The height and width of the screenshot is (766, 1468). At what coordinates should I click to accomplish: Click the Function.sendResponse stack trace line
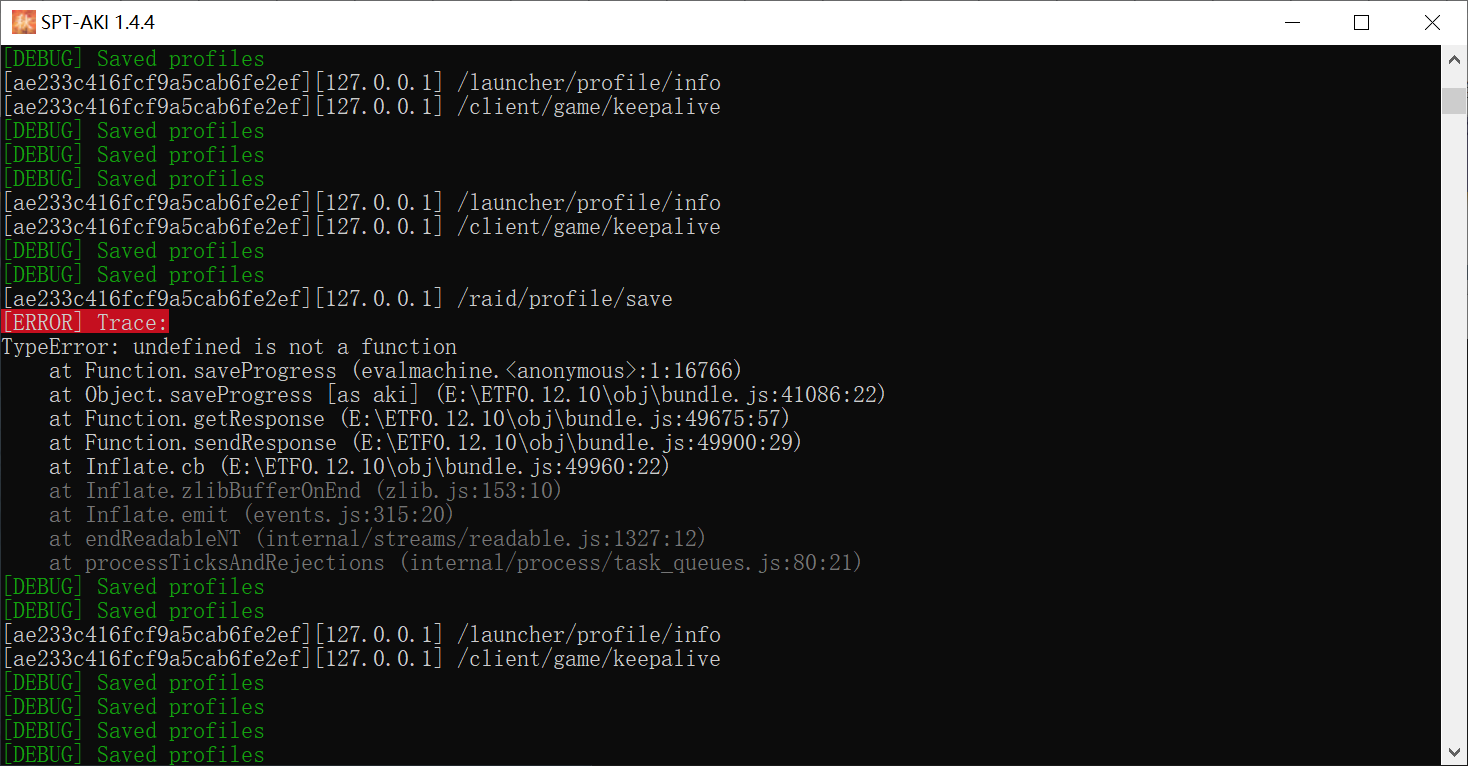pos(425,443)
